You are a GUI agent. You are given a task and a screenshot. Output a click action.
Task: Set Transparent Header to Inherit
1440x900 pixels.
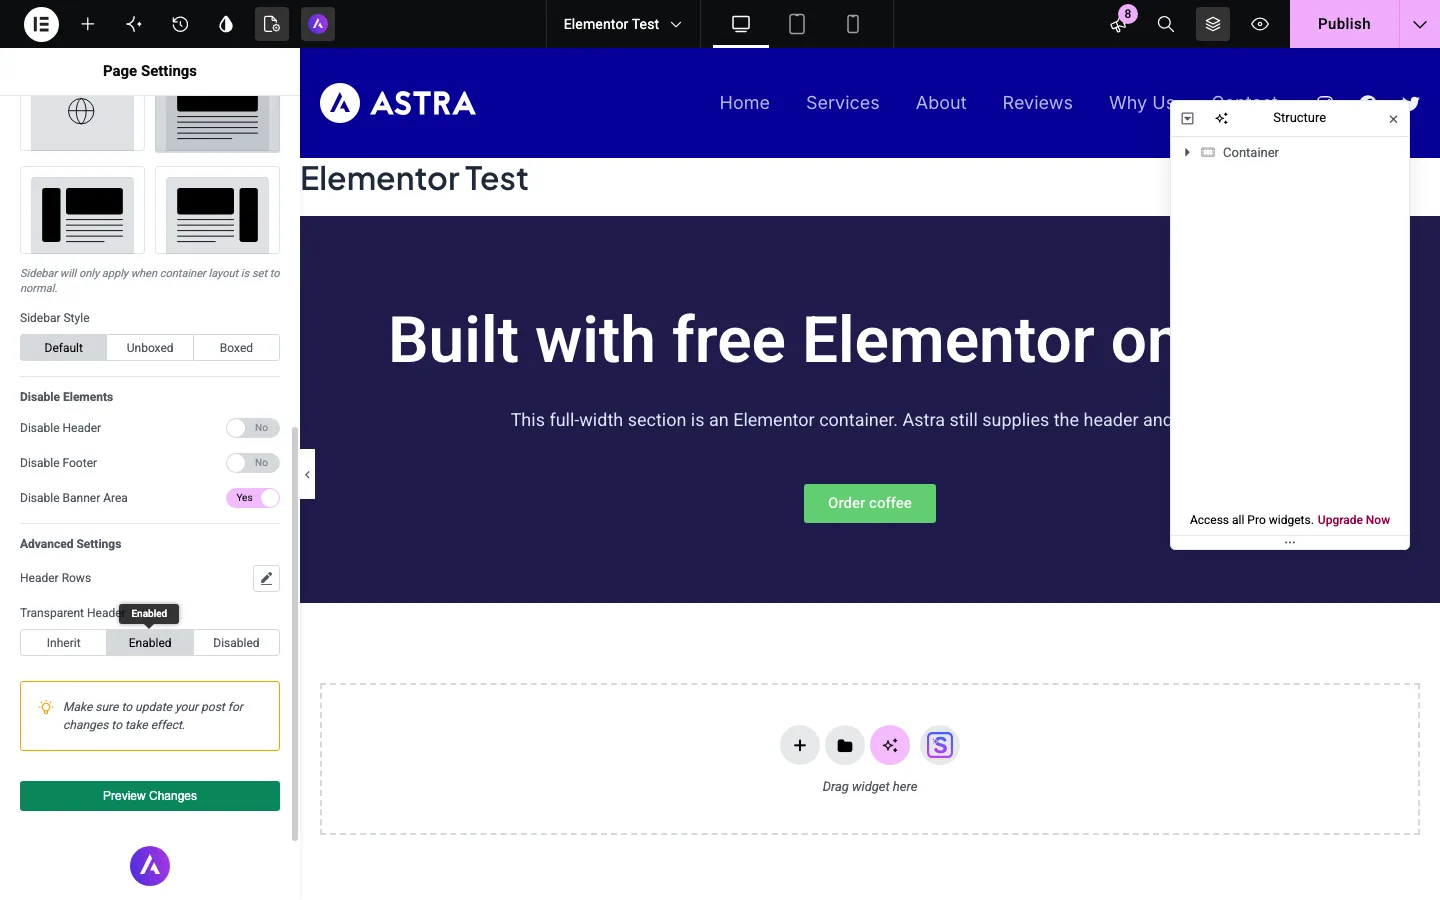click(x=64, y=643)
